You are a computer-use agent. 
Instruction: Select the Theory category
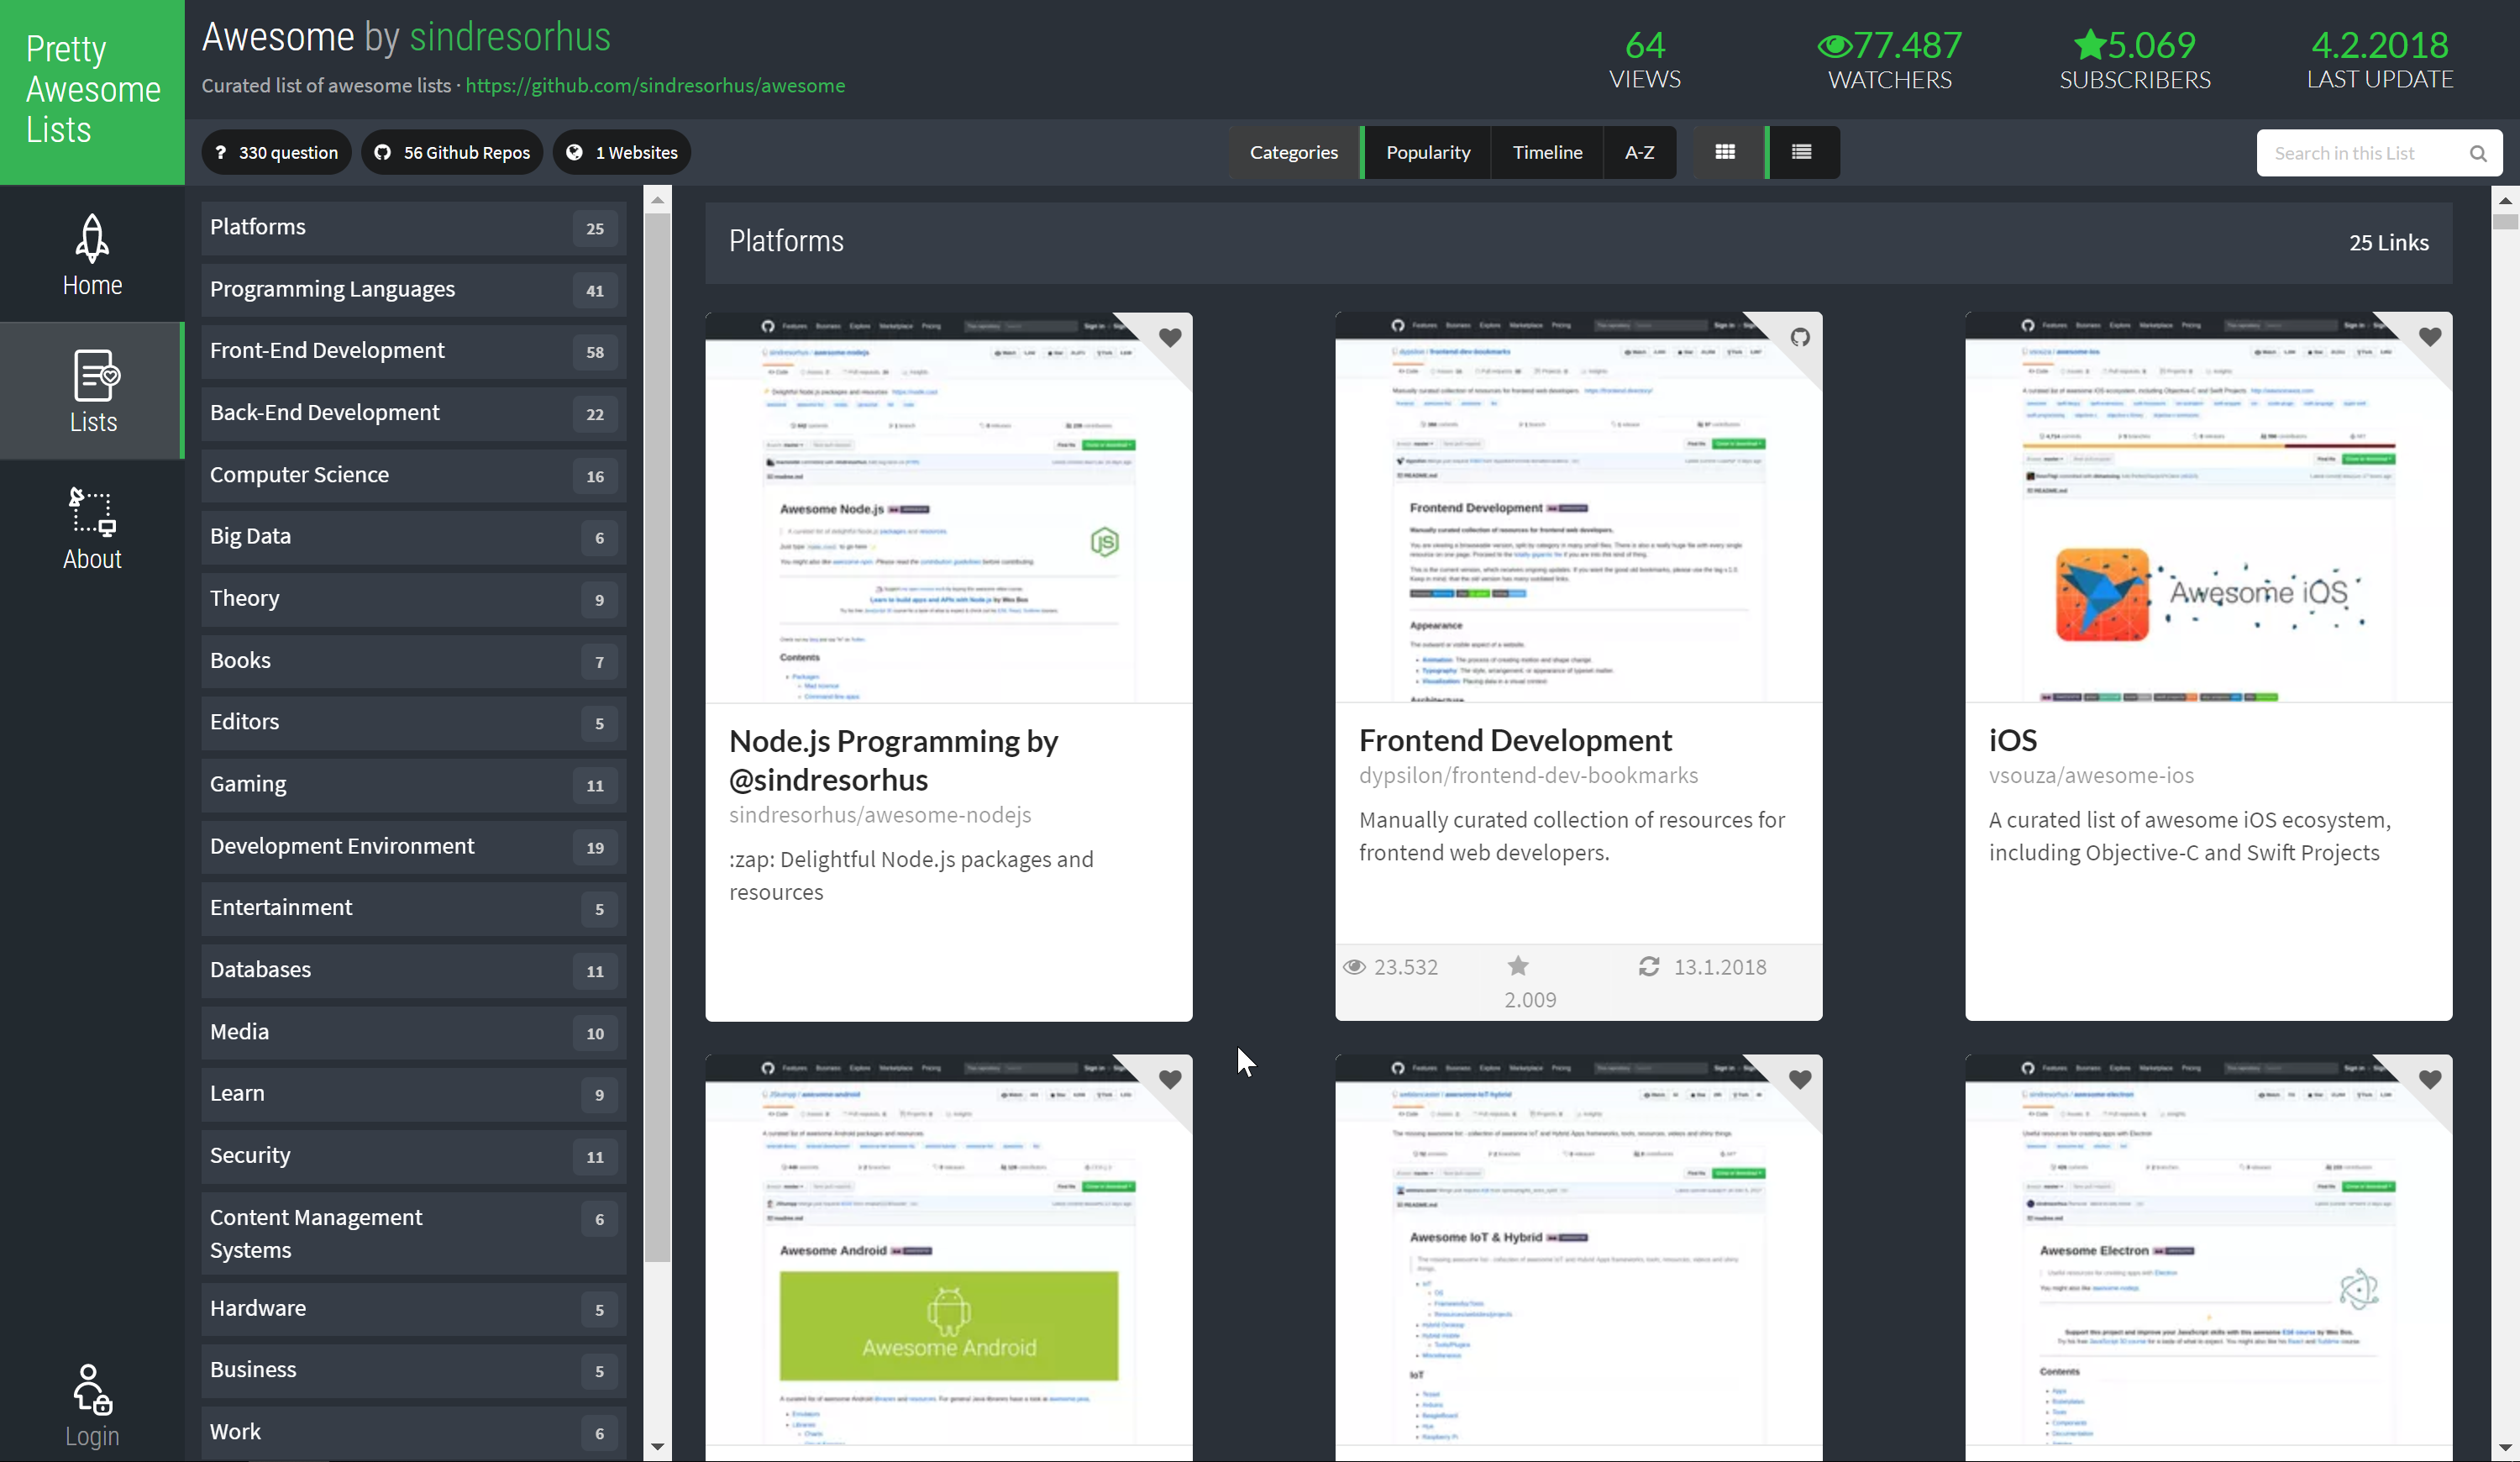[x=413, y=599]
